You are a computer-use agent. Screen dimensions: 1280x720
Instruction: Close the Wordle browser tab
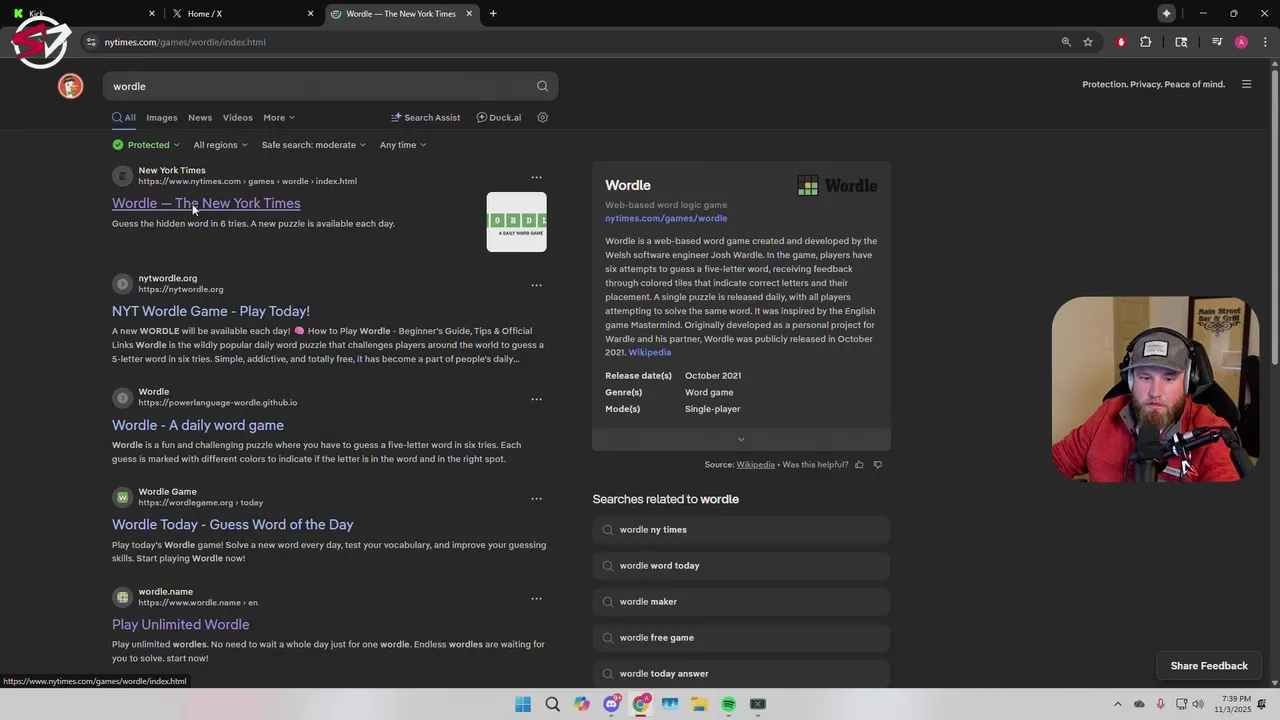coord(469,13)
